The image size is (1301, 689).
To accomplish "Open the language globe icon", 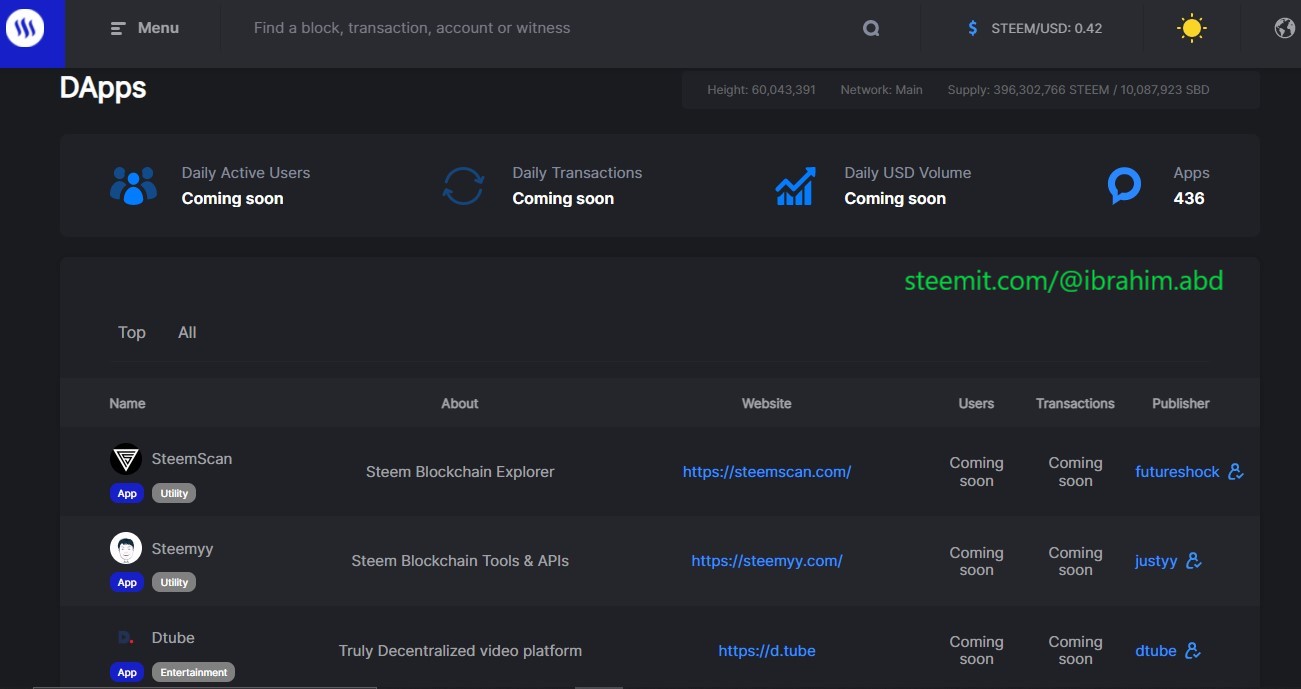I will click(1285, 28).
